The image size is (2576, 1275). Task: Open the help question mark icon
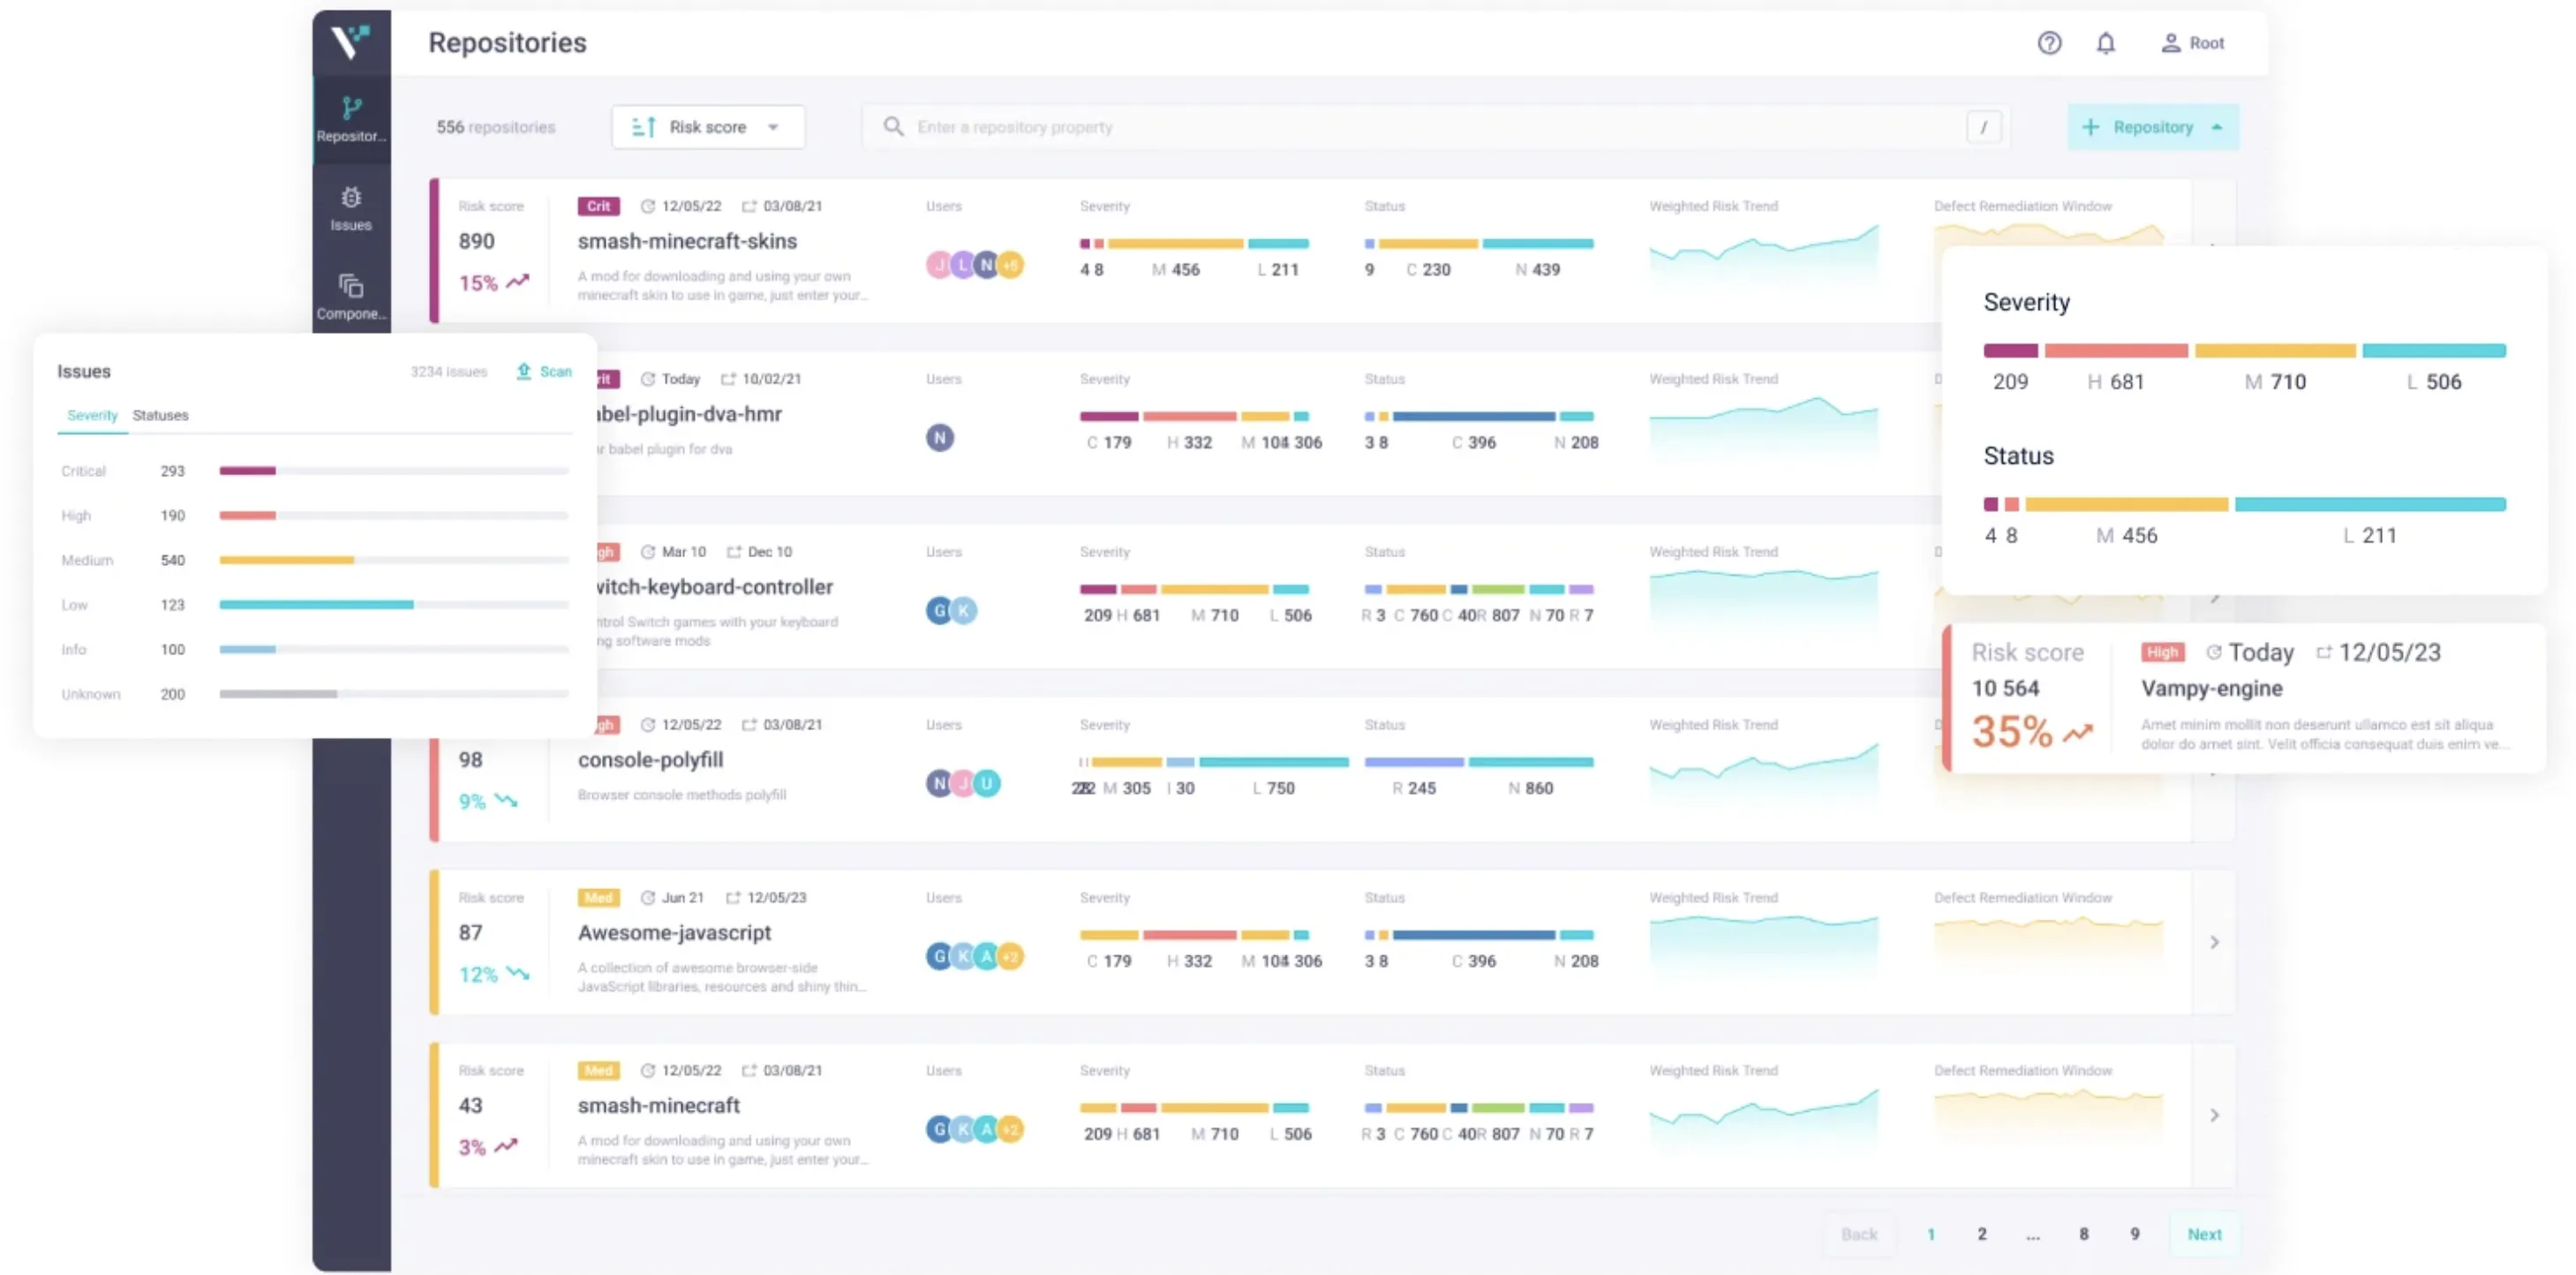coord(2049,43)
